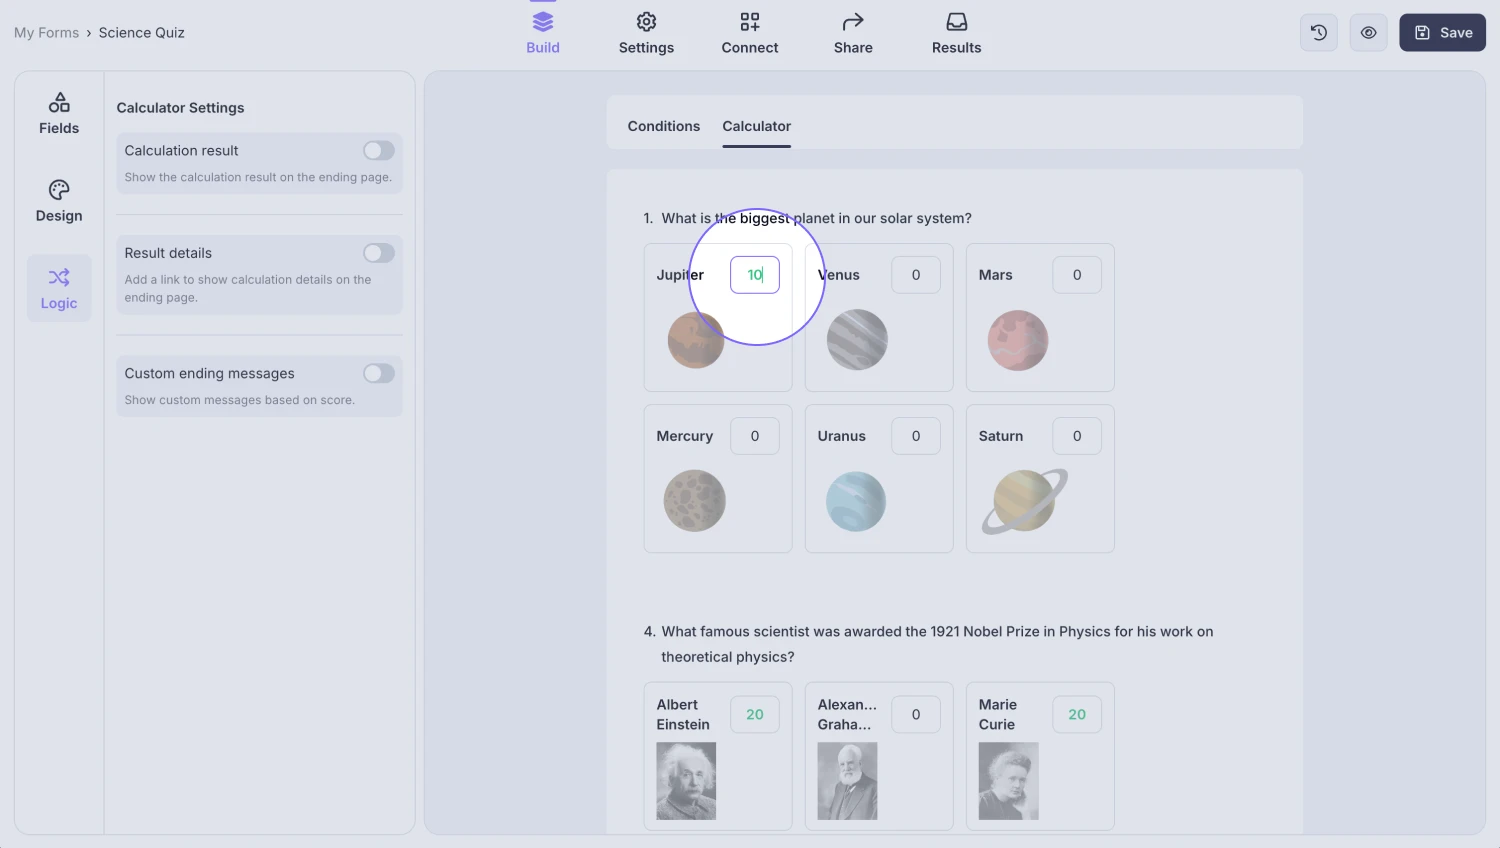Click the Saturn planet thumbnail

pos(1024,501)
